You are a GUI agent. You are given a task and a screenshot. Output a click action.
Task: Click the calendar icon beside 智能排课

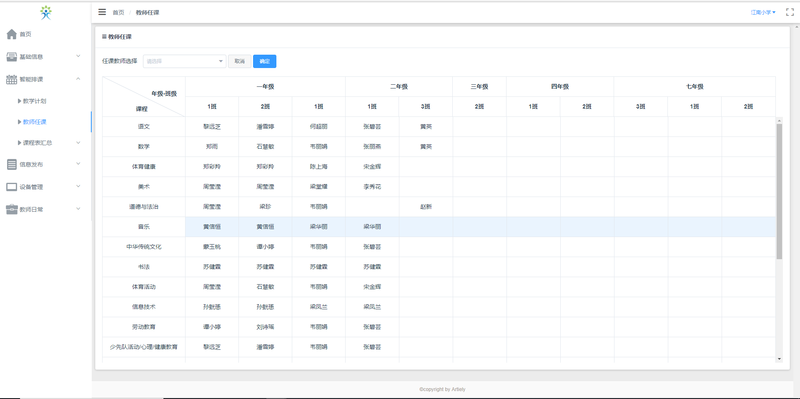(12, 79)
